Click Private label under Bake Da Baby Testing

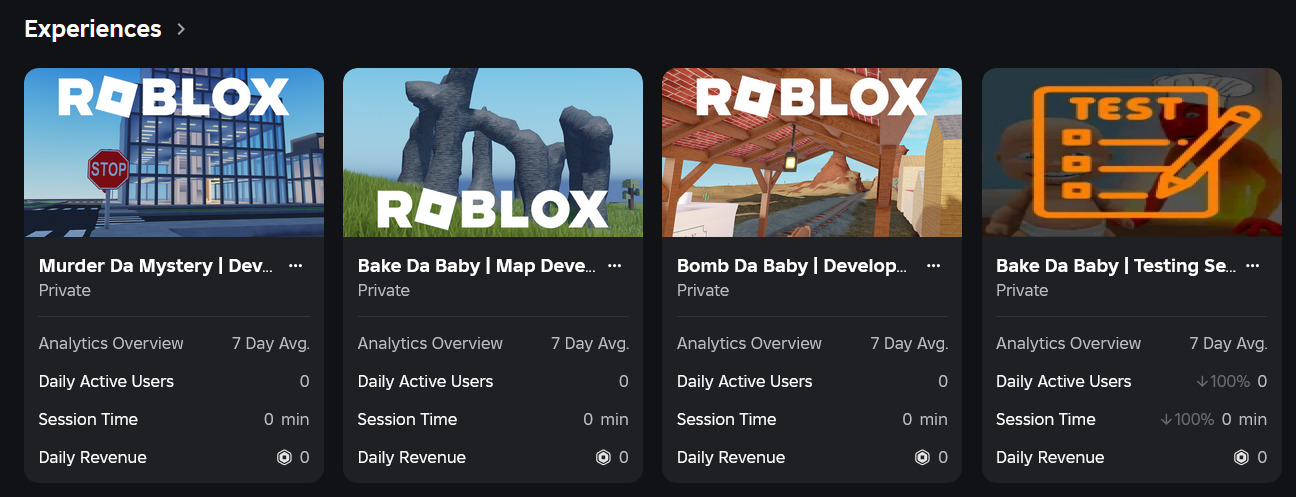[1022, 290]
